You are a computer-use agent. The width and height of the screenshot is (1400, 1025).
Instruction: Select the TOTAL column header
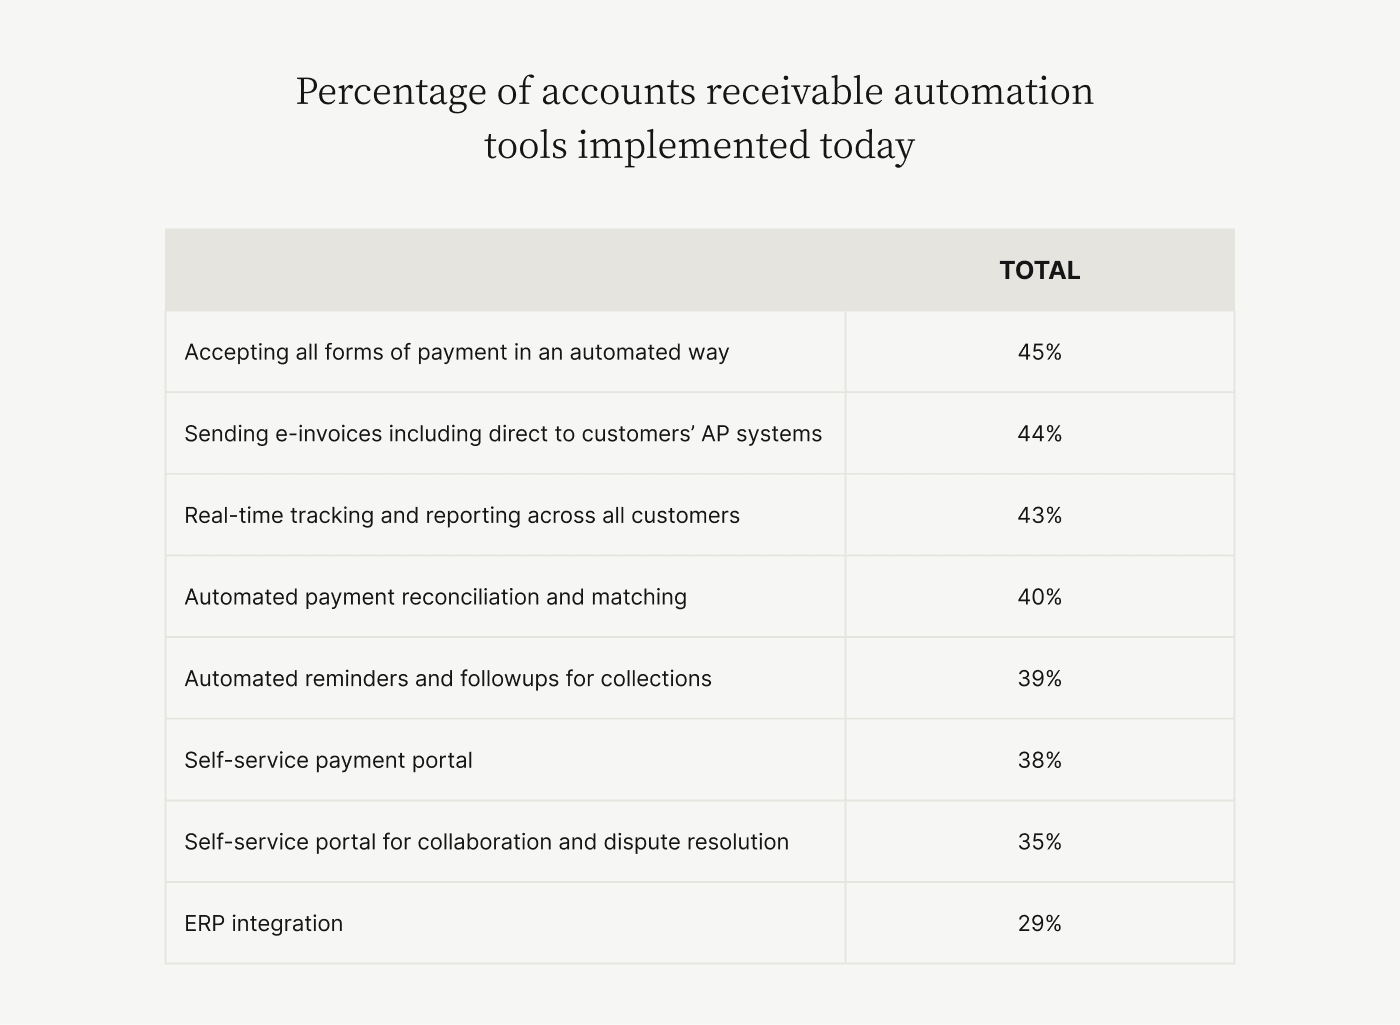(x=1039, y=271)
